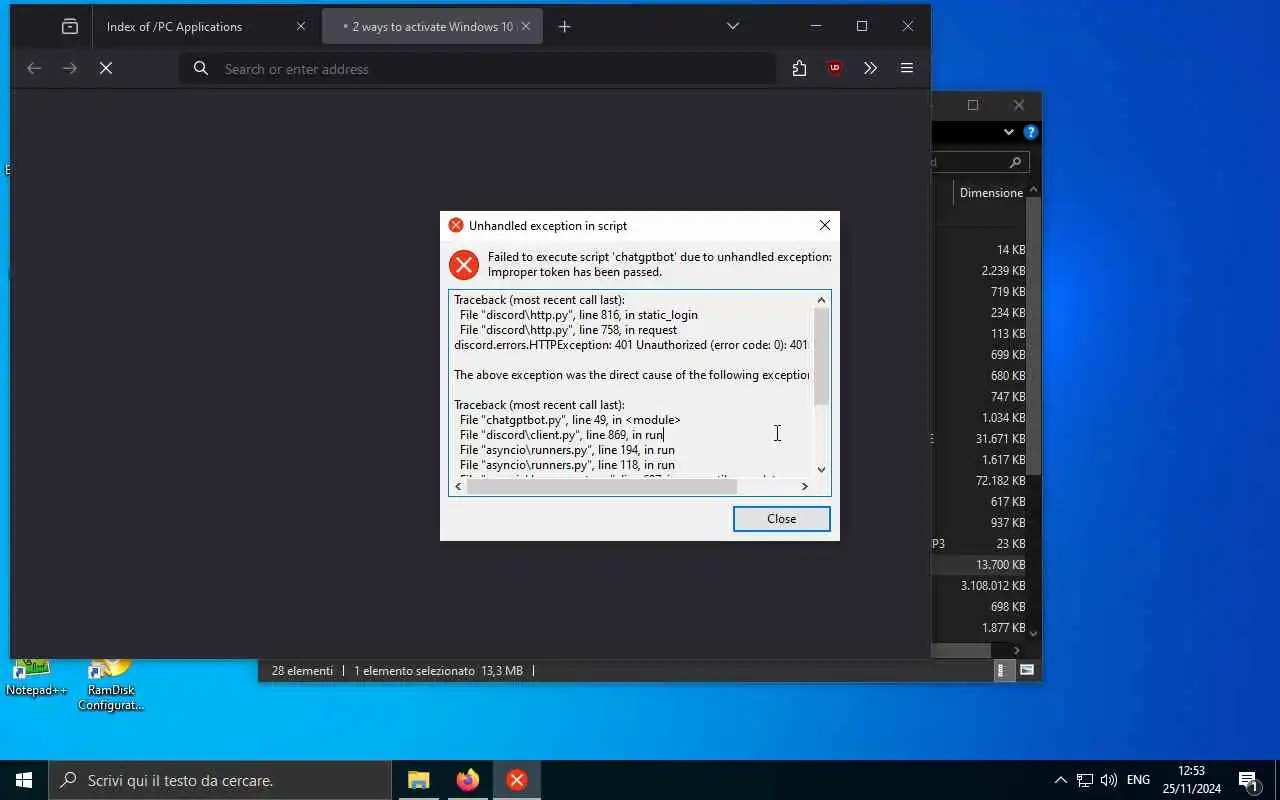Go back one page in browser
Image resolution: width=1280 pixels, height=800 pixels.
click(x=34, y=68)
